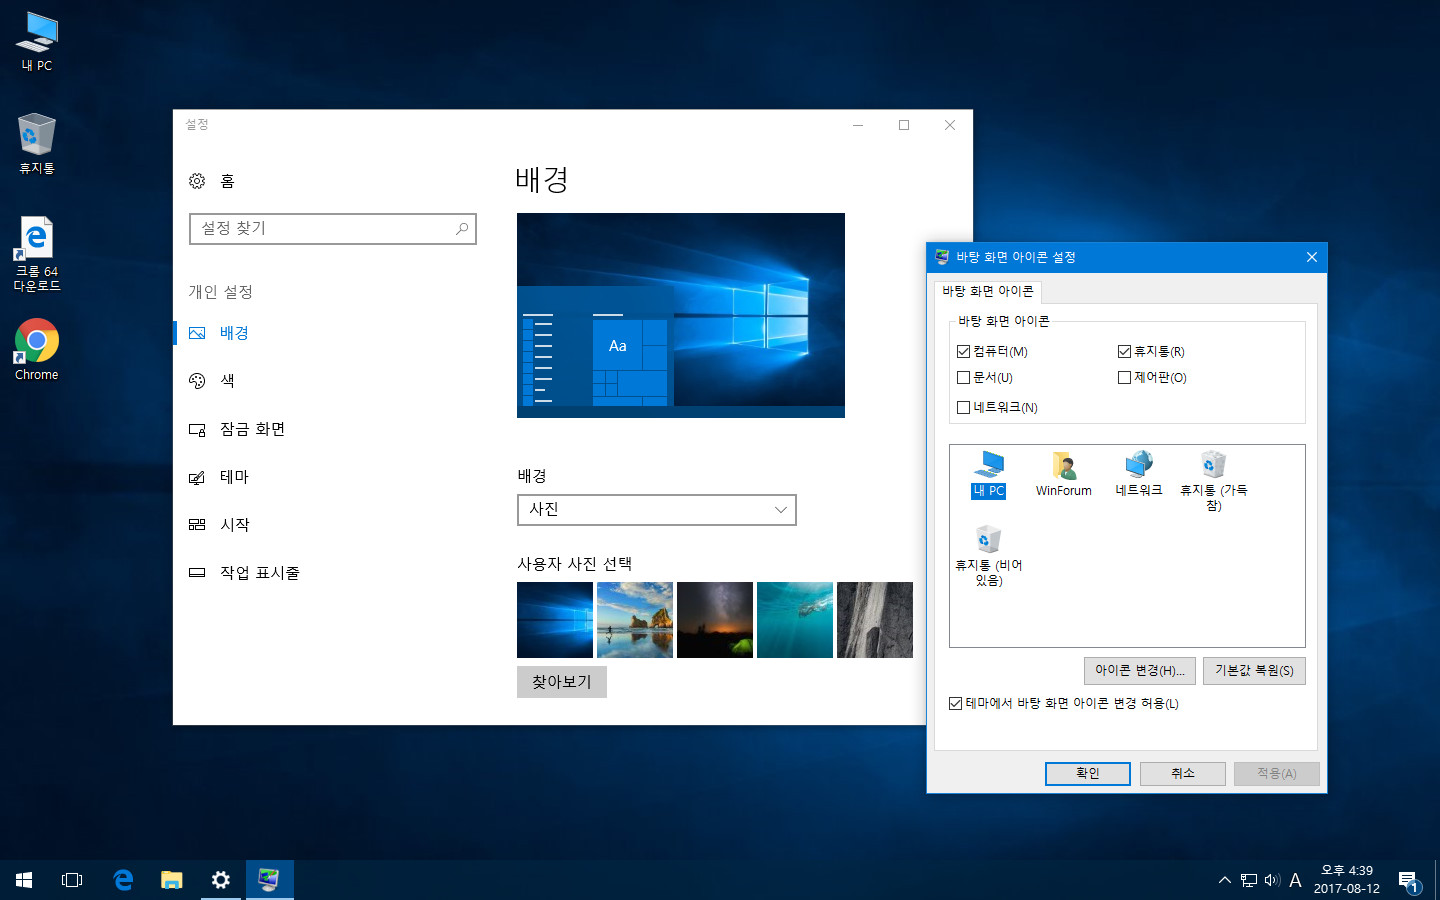The height and width of the screenshot is (900, 1440).
Task: Open the Action Center notifications
Action: 1409,881
